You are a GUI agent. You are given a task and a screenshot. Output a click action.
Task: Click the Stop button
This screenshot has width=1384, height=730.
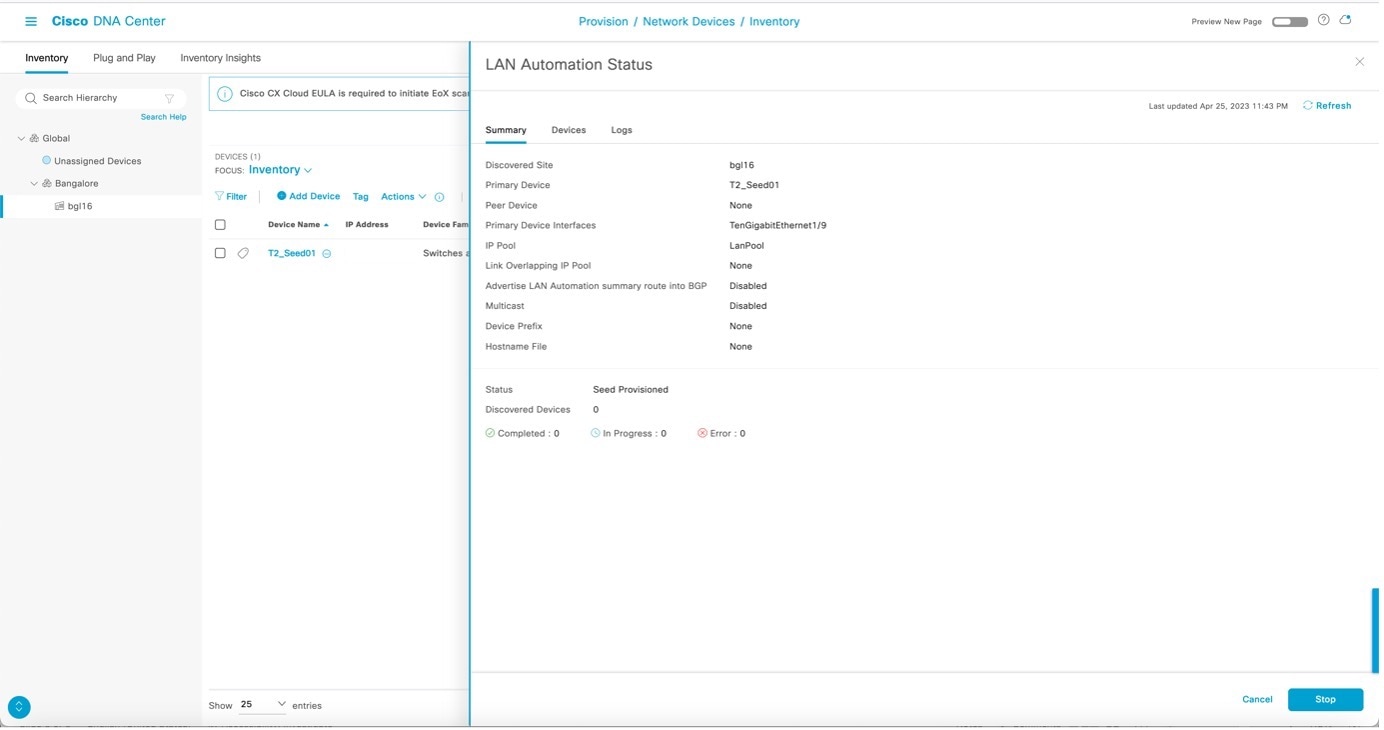(1325, 699)
